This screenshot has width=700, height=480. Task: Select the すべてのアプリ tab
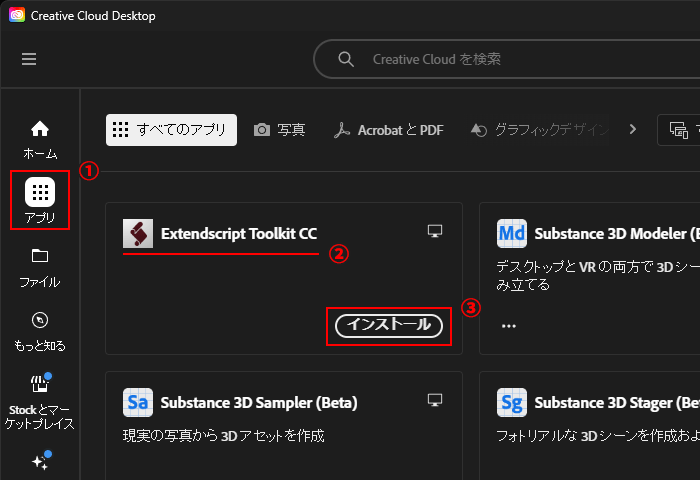(171, 129)
